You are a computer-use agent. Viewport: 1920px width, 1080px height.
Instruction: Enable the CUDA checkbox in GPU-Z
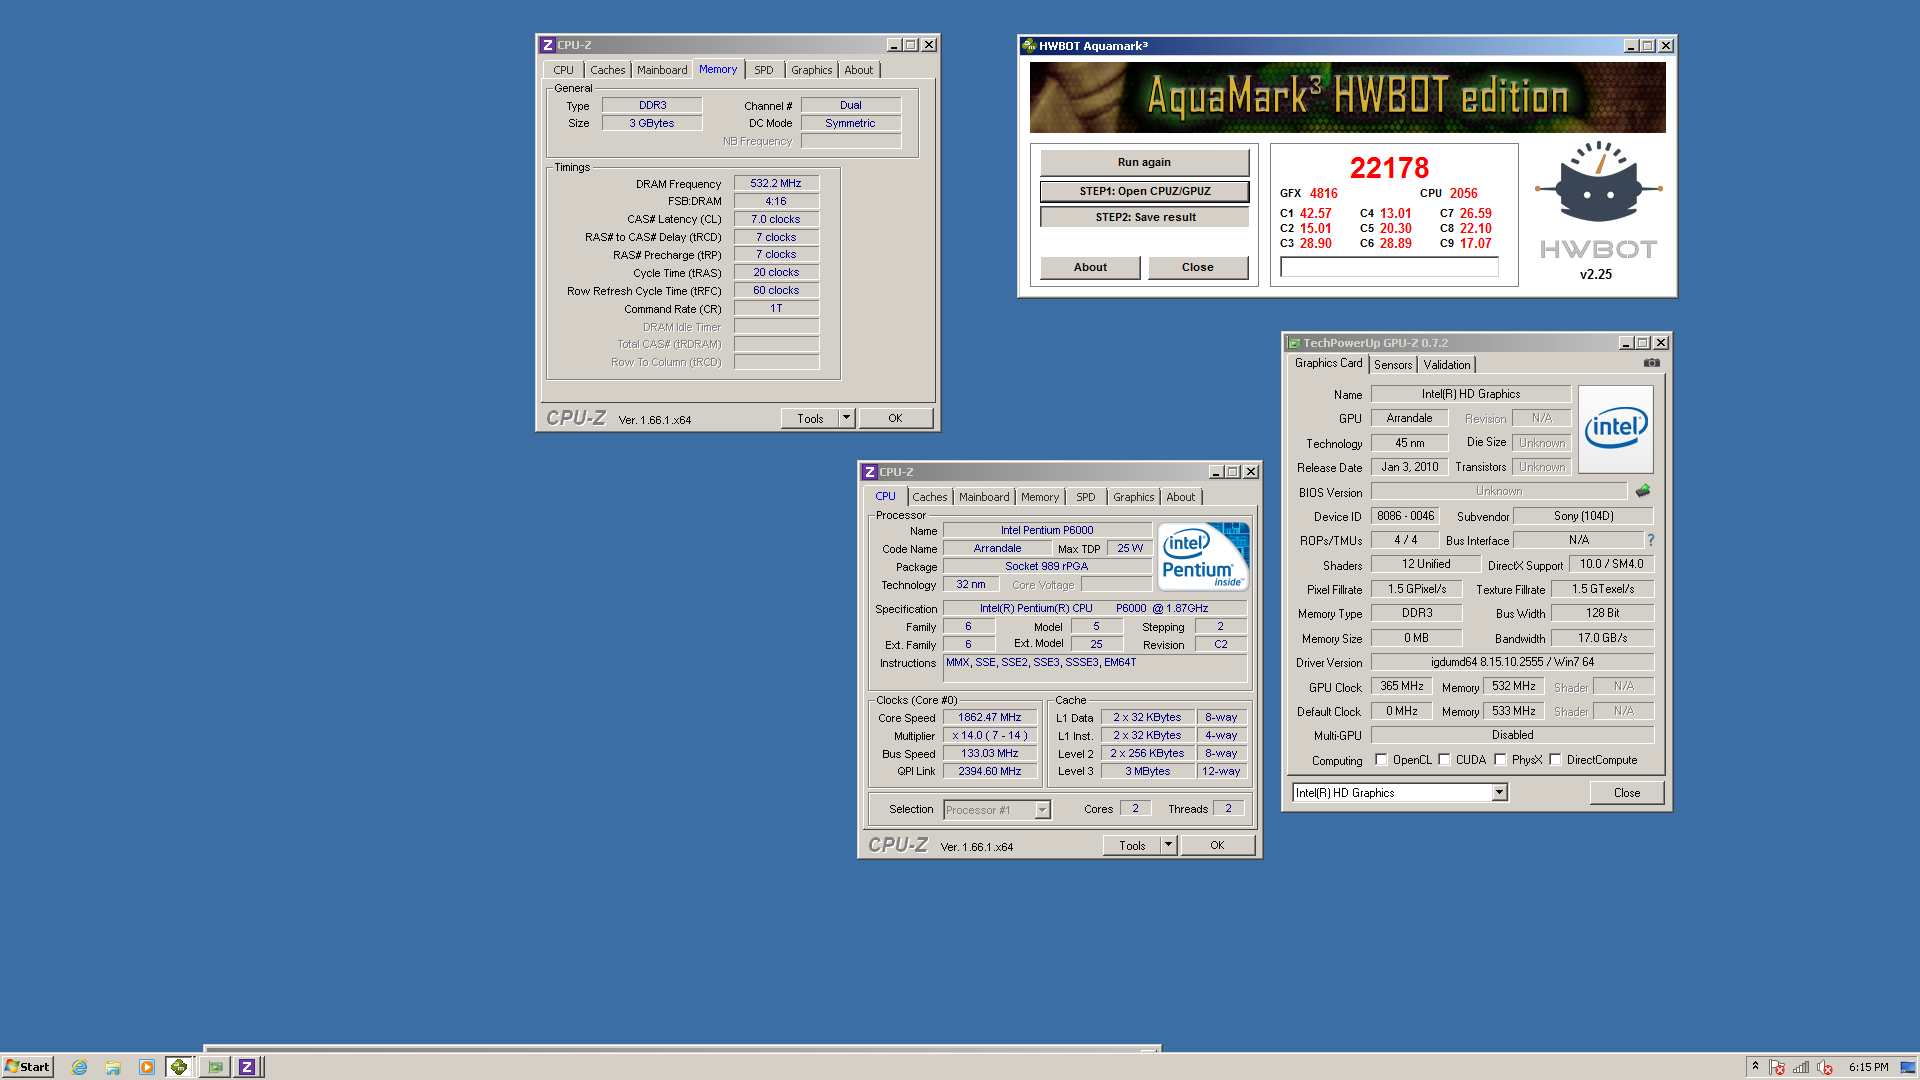pos(1444,760)
